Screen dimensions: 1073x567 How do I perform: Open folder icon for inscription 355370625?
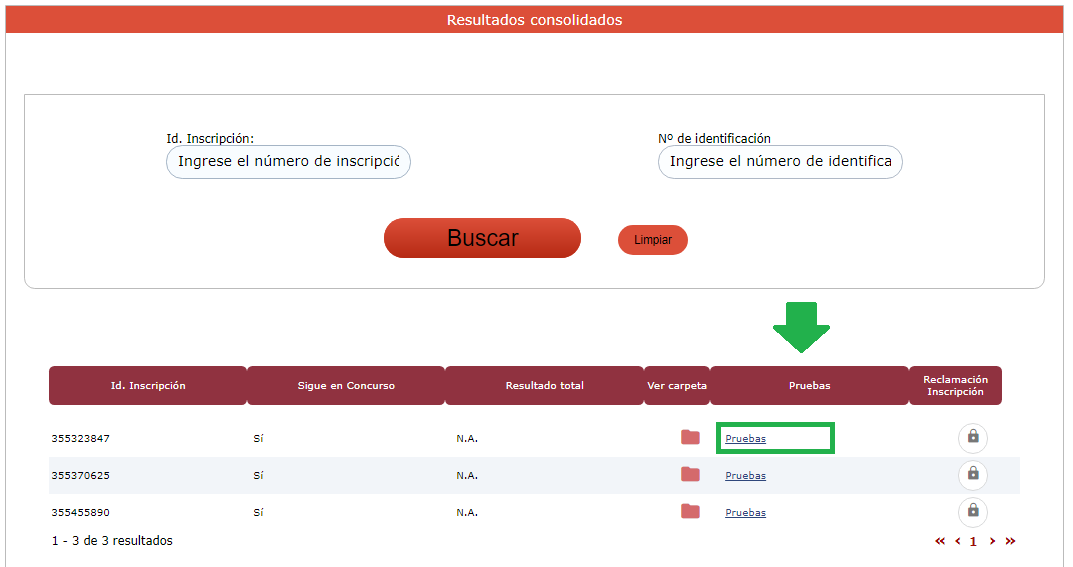pyautogui.click(x=690, y=474)
